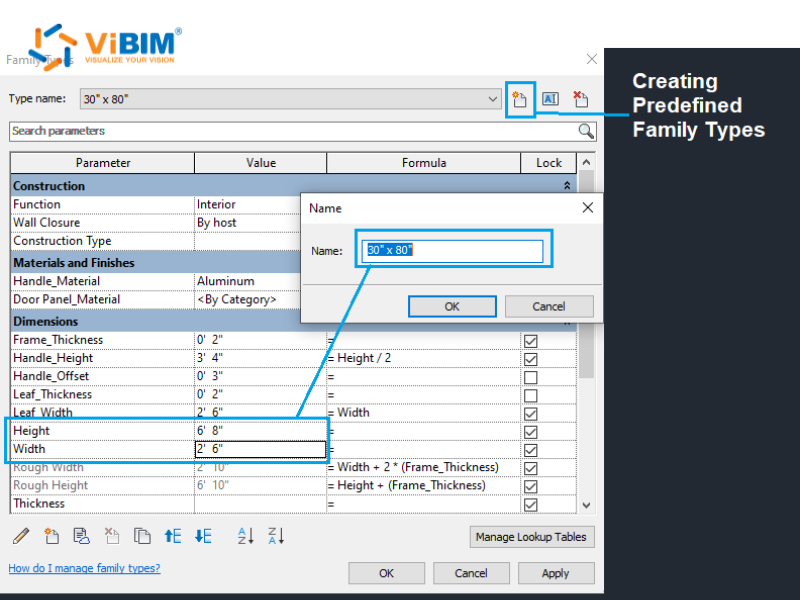Click OK in the Family Types window

386,573
